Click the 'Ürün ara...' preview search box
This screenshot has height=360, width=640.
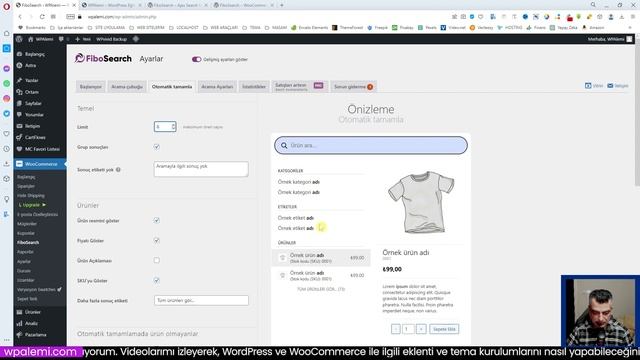[371, 145]
